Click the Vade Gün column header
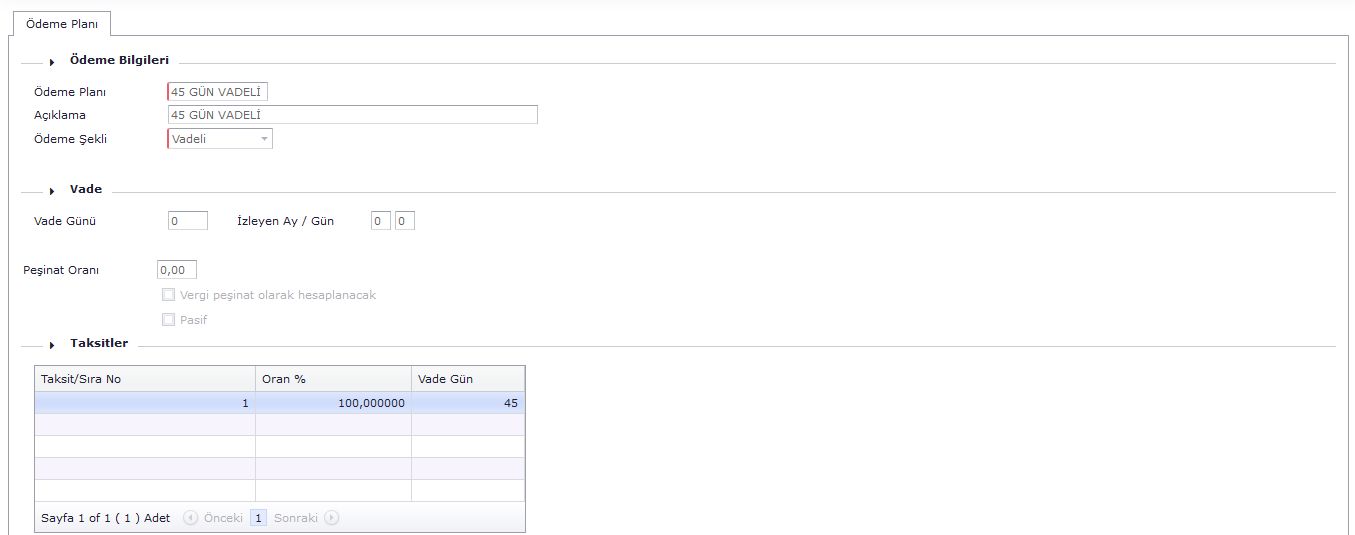 pyautogui.click(x=467, y=379)
